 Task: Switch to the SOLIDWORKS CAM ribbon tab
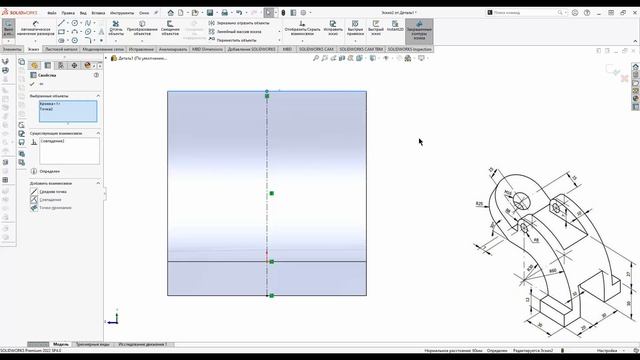(x=316, y=49)
